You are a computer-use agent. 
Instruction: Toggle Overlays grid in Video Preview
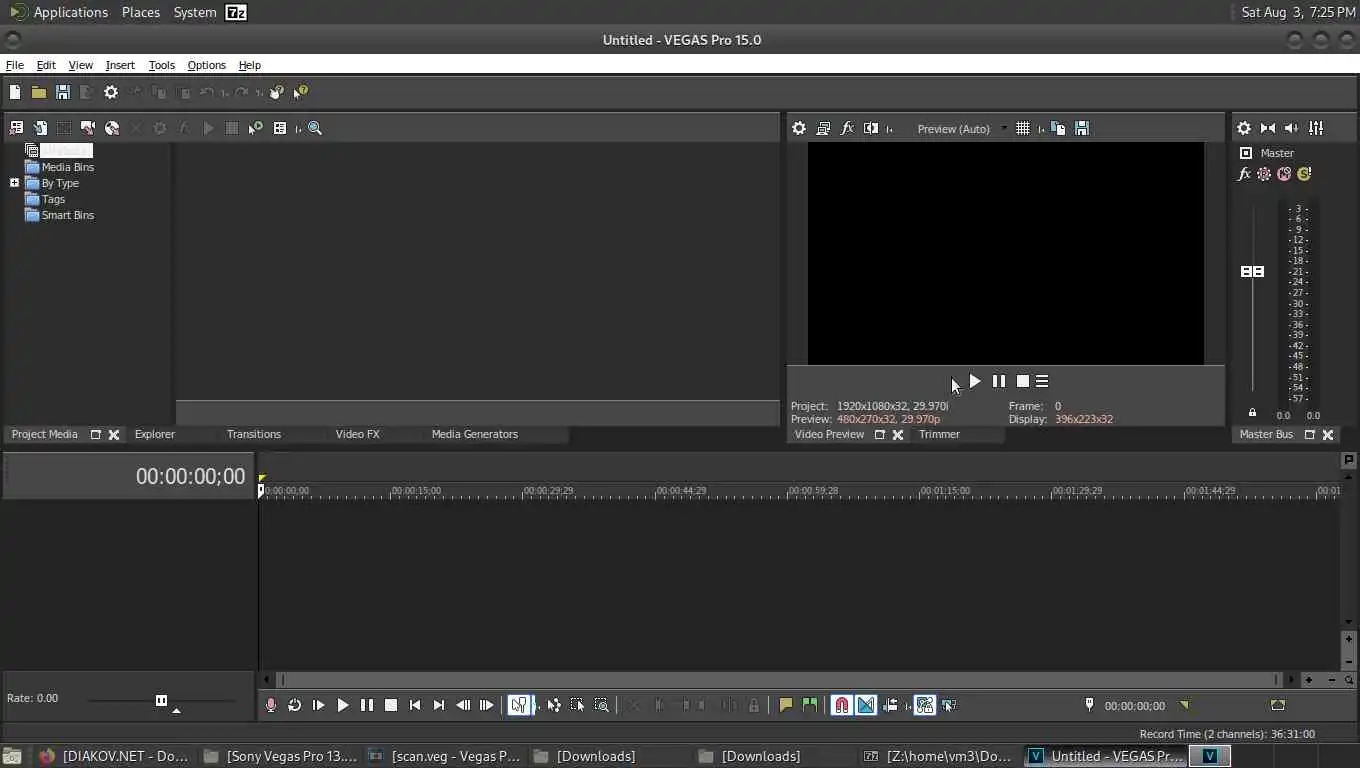coord(1023,128)
